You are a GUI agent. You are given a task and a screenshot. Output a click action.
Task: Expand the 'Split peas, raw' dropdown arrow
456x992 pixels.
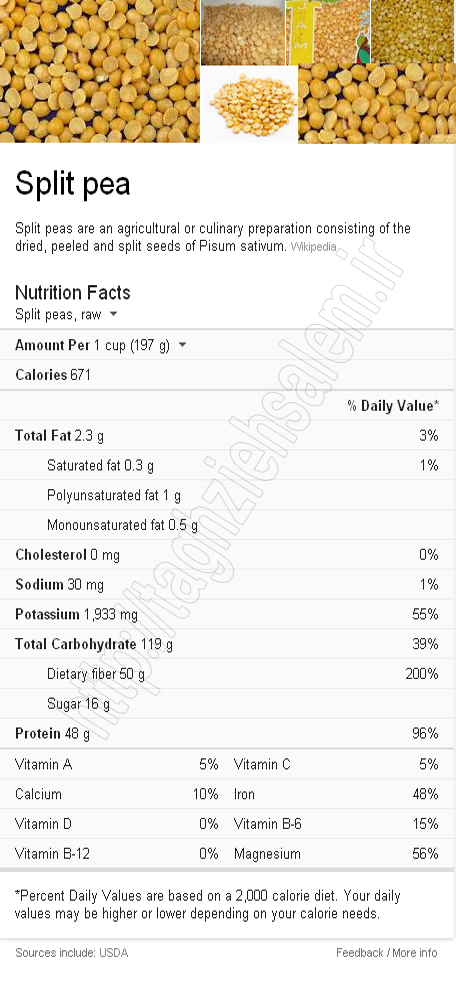pos(113,314)
